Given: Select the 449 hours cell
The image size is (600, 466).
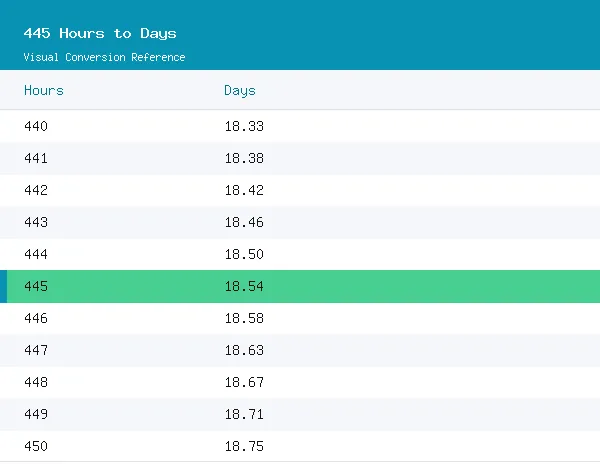Looking at the screenshot, I should click(36, 414).
